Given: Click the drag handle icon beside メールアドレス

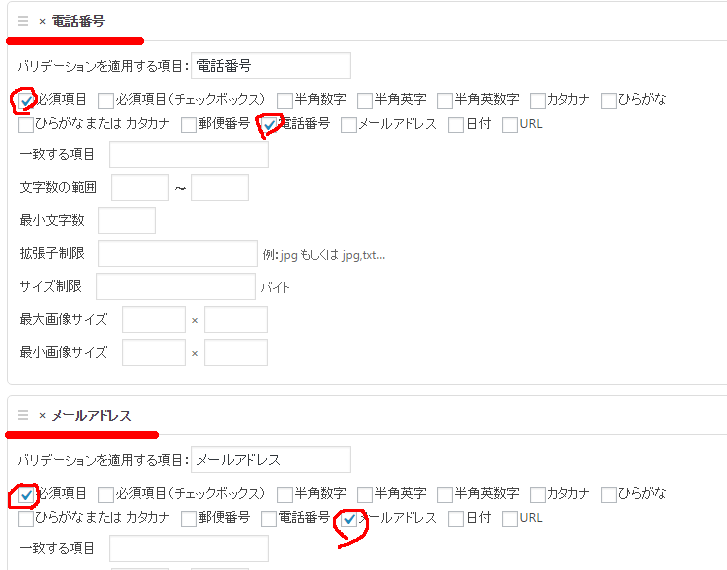Looking at the screenshot, I should [x=23, y=415].
